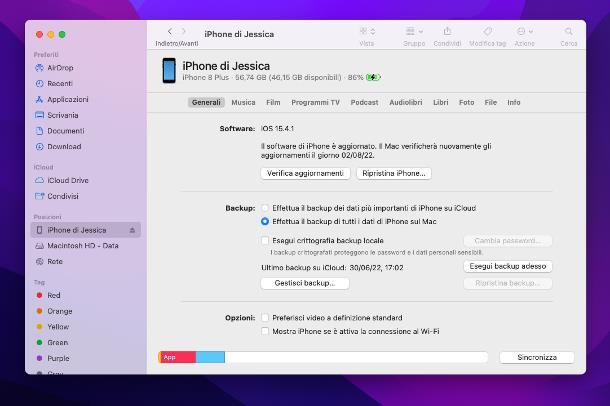Click Ripristina iPhone button
The width and height of the screenshot is (610, 406).
tap(394, 173)
